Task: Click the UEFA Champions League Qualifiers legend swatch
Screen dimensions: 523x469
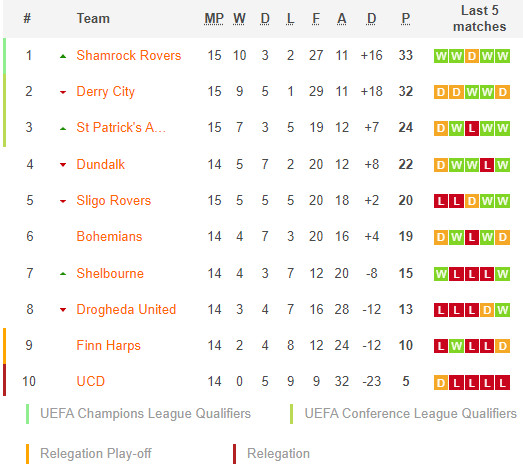Action: coord(27,414)
